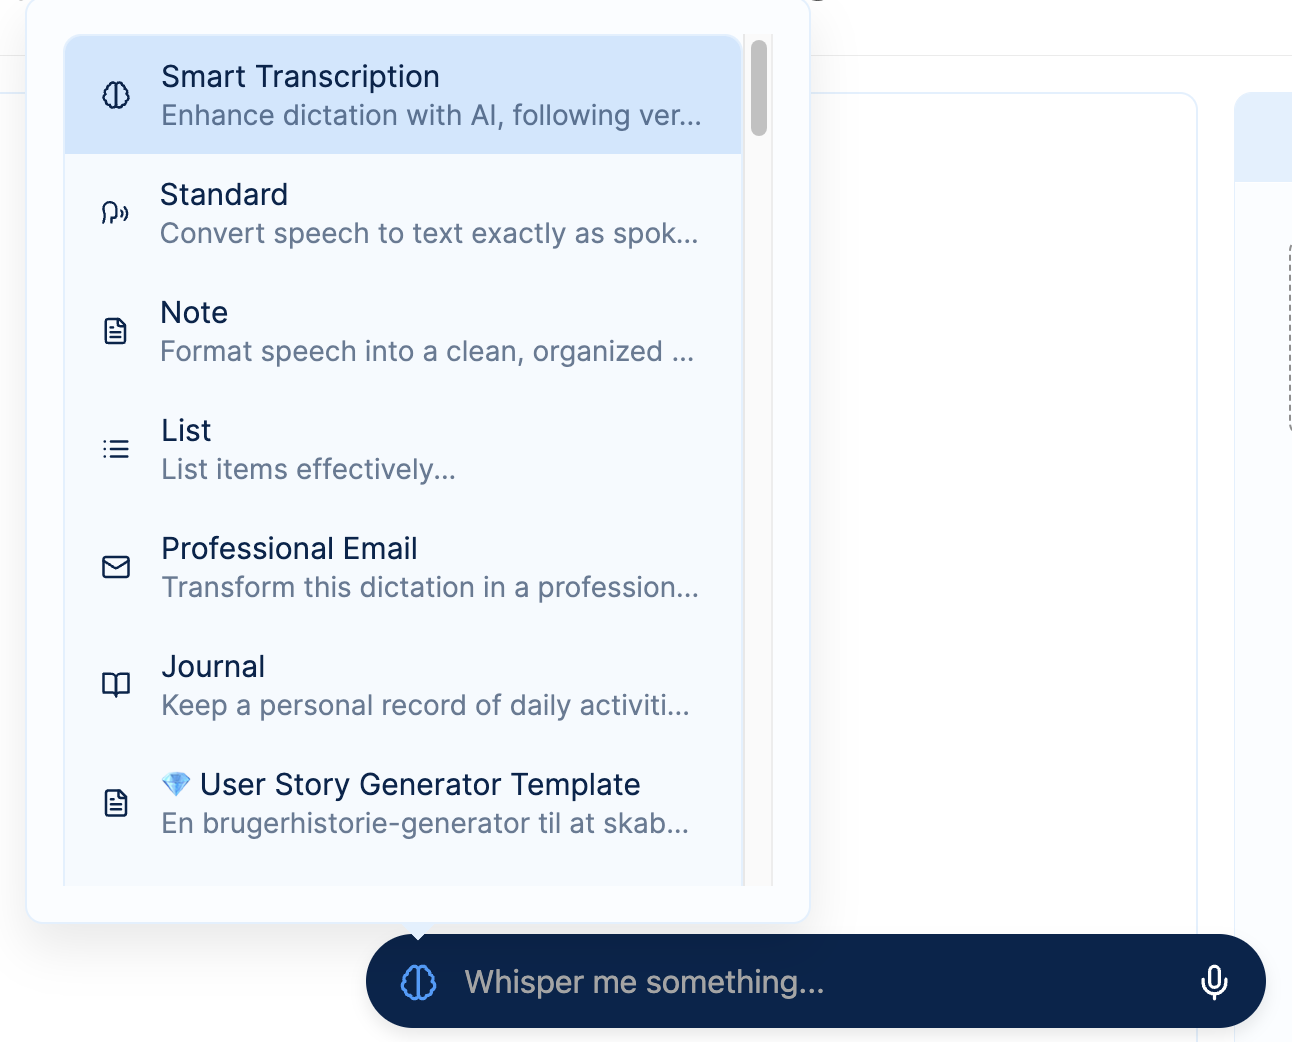Click the bulleted list icon beside List
The height and width of the screenshot is (1042, 1292).
[116, 449]
